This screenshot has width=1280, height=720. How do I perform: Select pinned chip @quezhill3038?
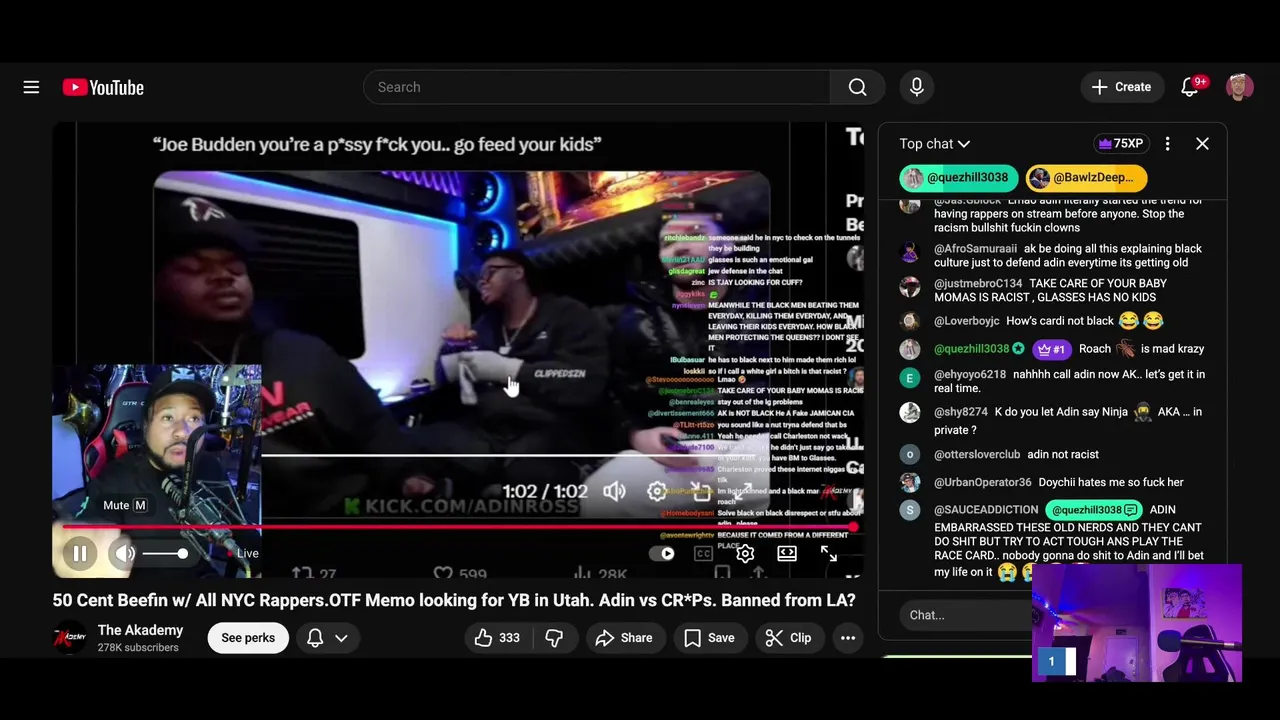point(958,178)
